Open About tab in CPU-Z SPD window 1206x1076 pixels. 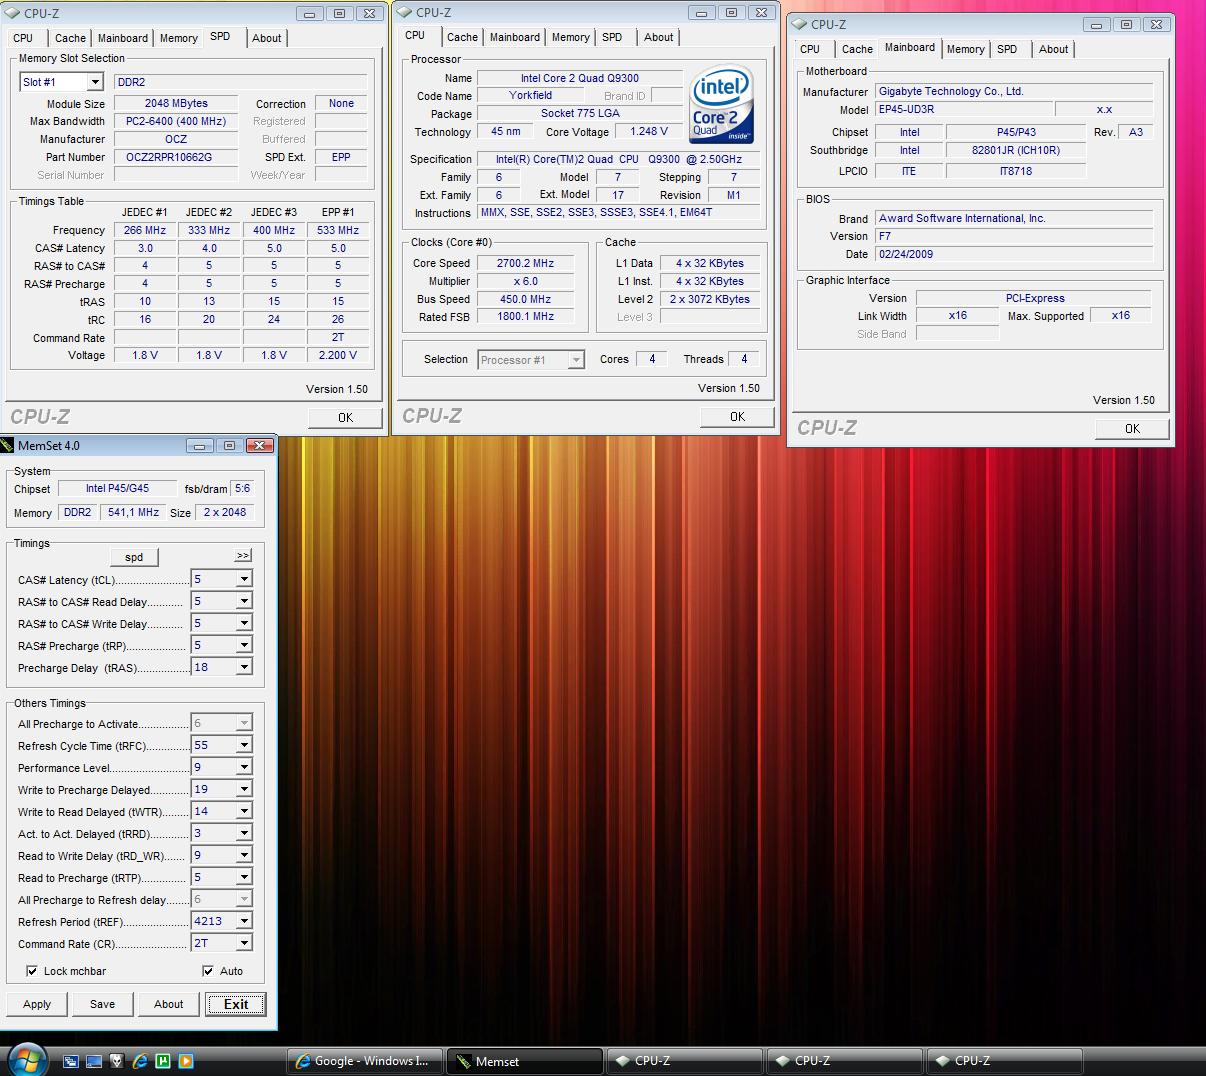(x=266, y=38)
